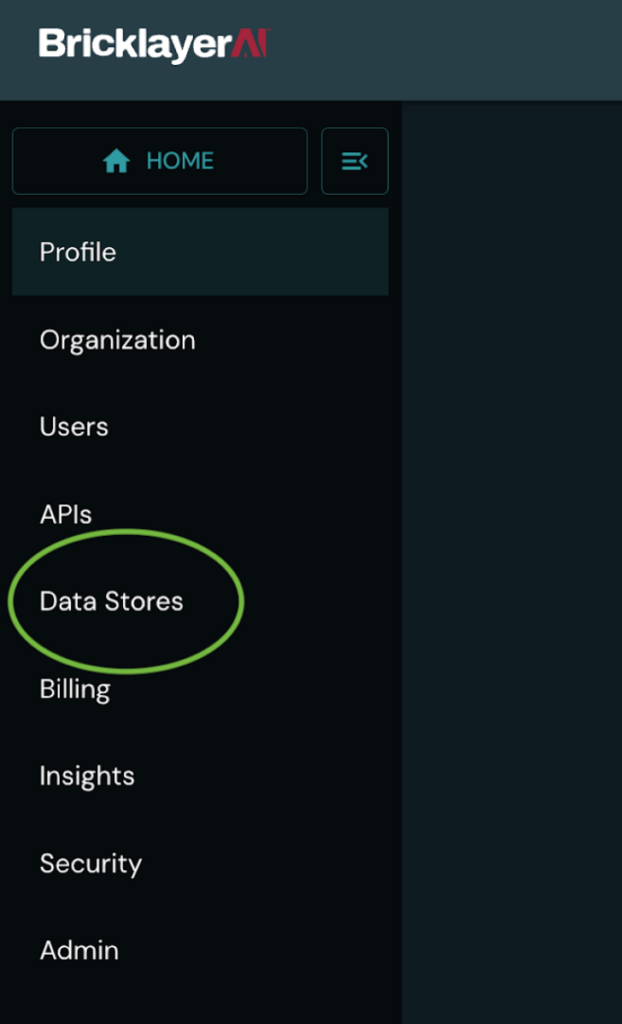
Task: Collapse the sidebar using the collapse icon
Action: pyautogui.click(x=355, y=160)
